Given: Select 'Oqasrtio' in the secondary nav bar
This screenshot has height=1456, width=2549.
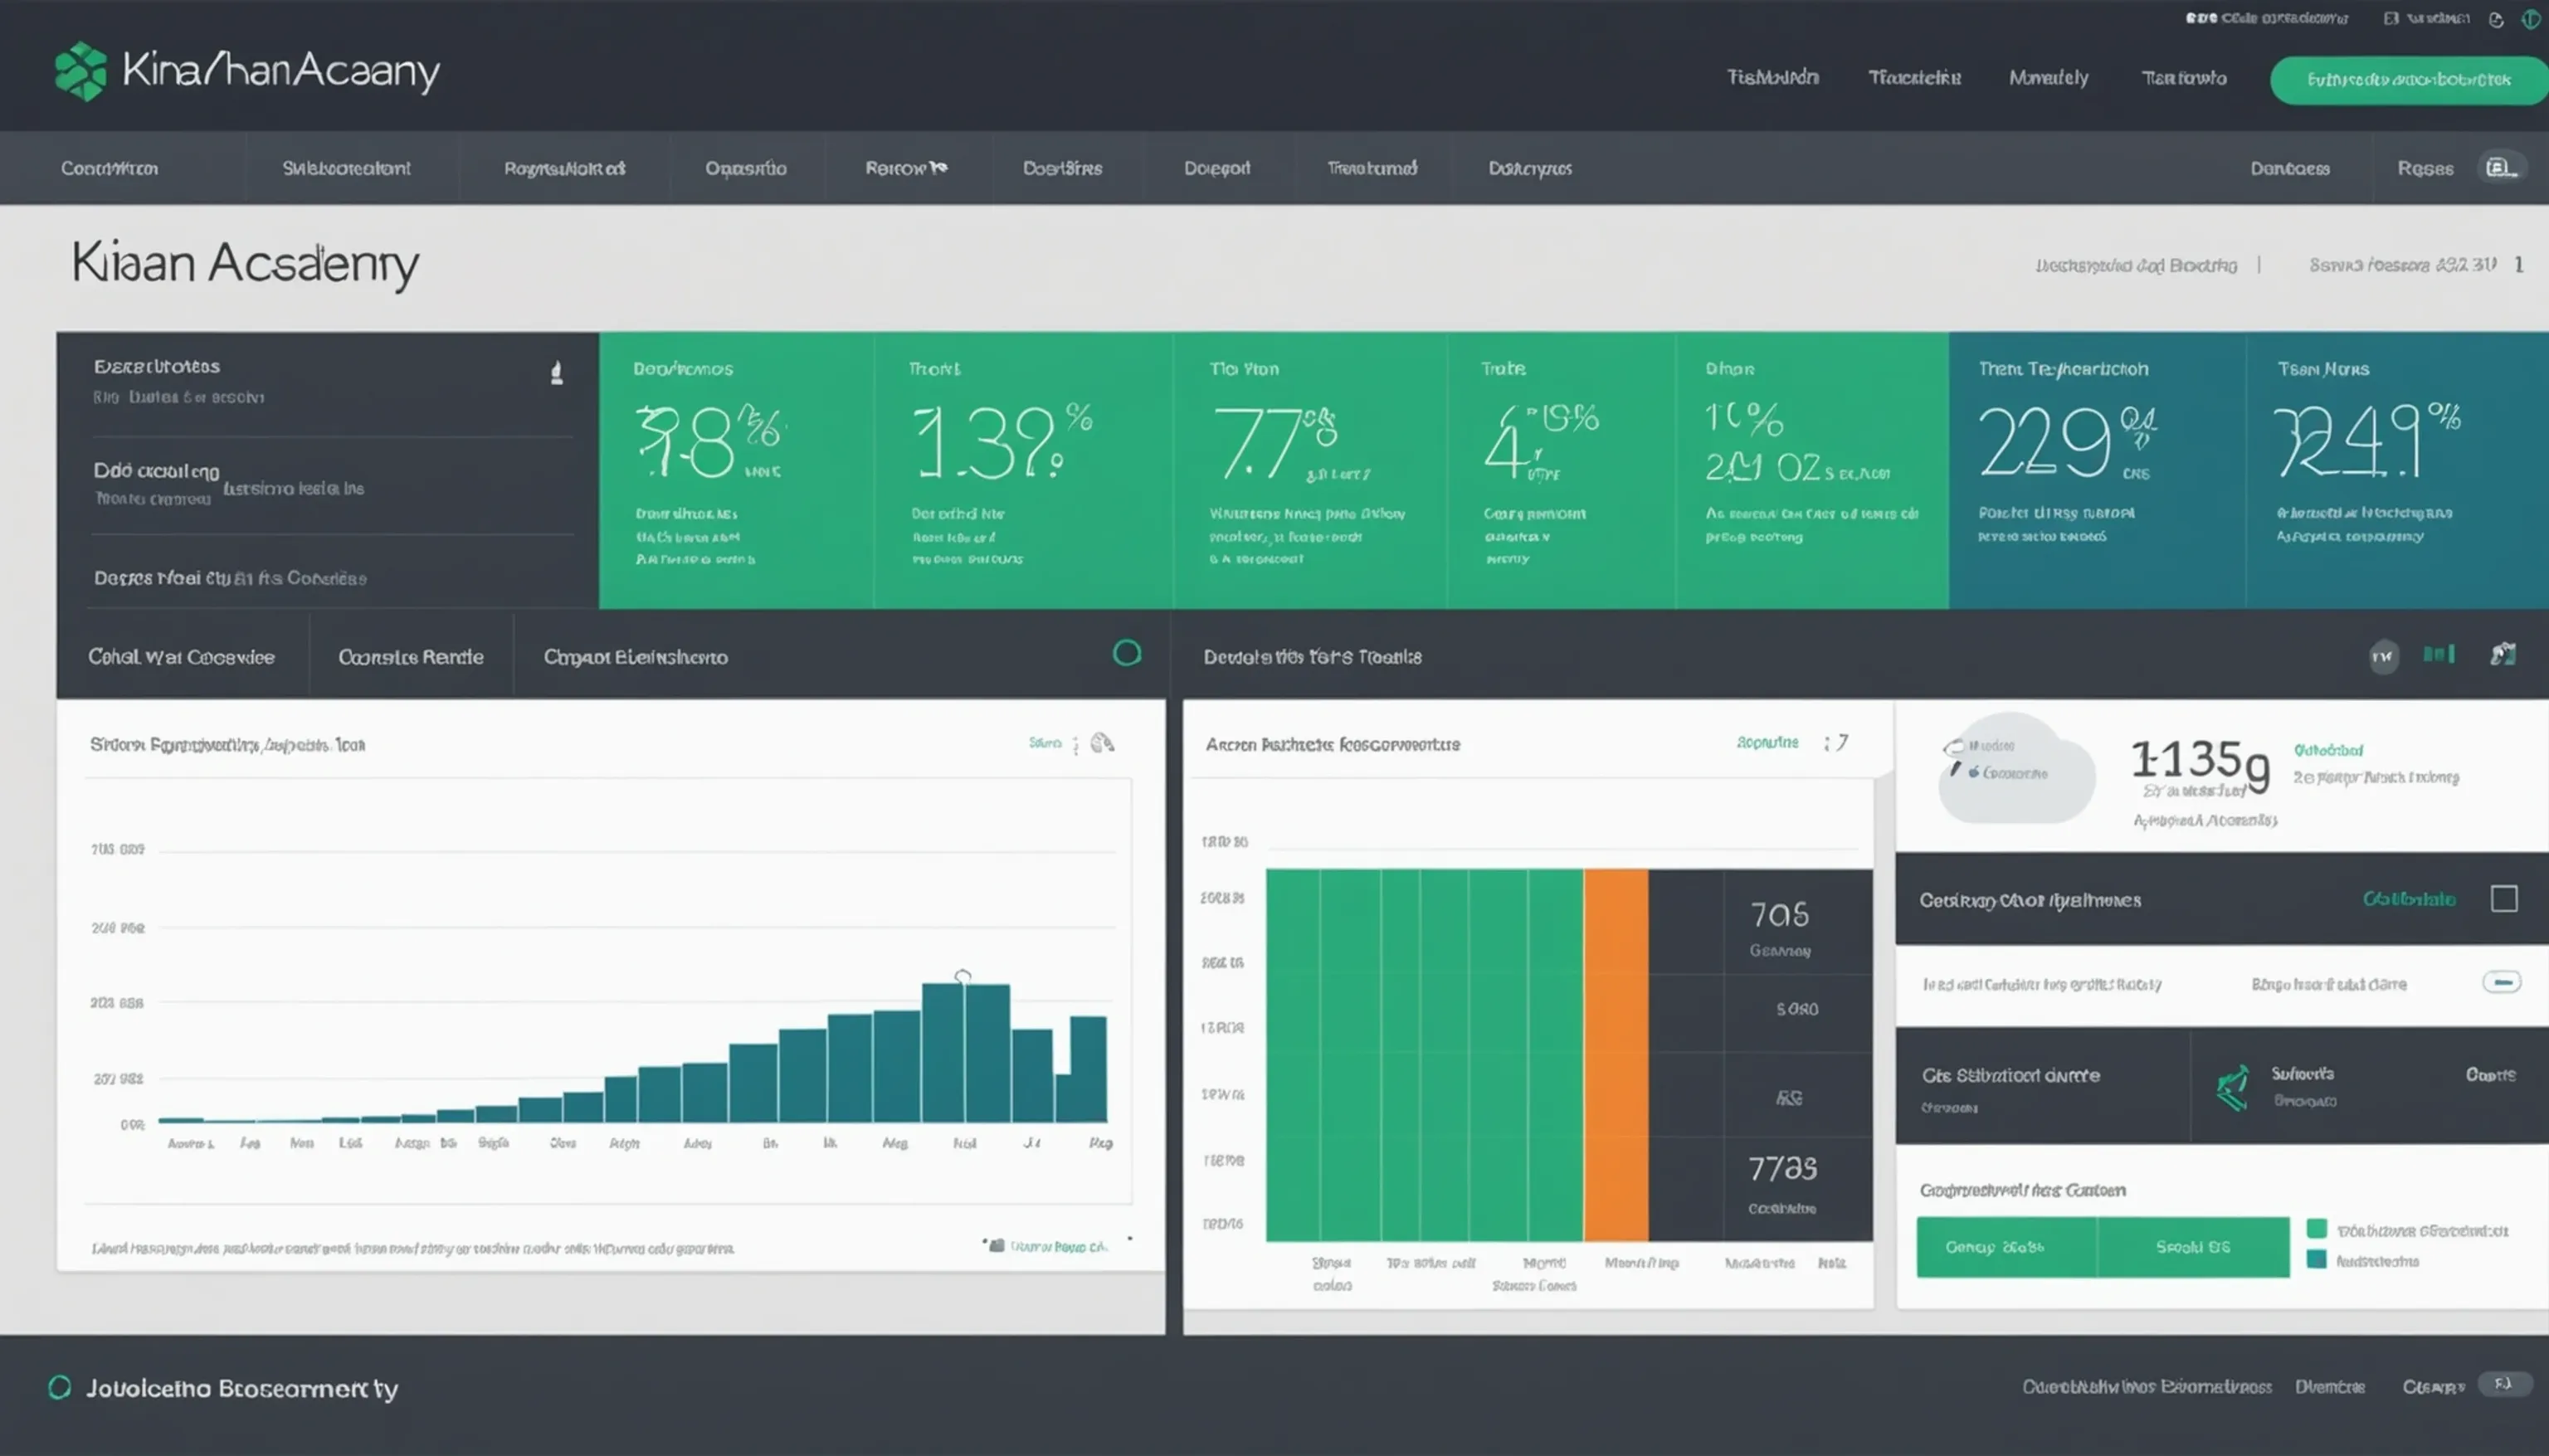Looking at the screenshot, I should coord(745,168).
